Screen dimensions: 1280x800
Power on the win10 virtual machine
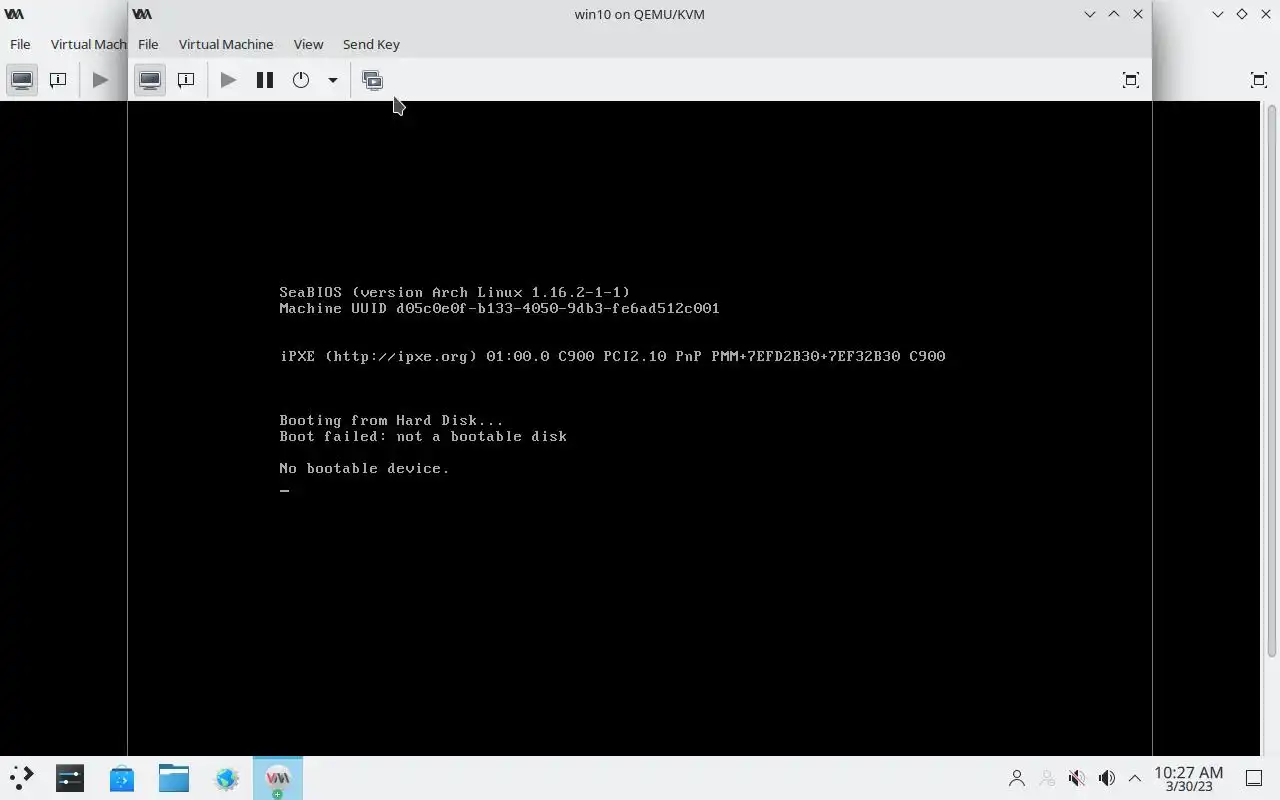228,80
